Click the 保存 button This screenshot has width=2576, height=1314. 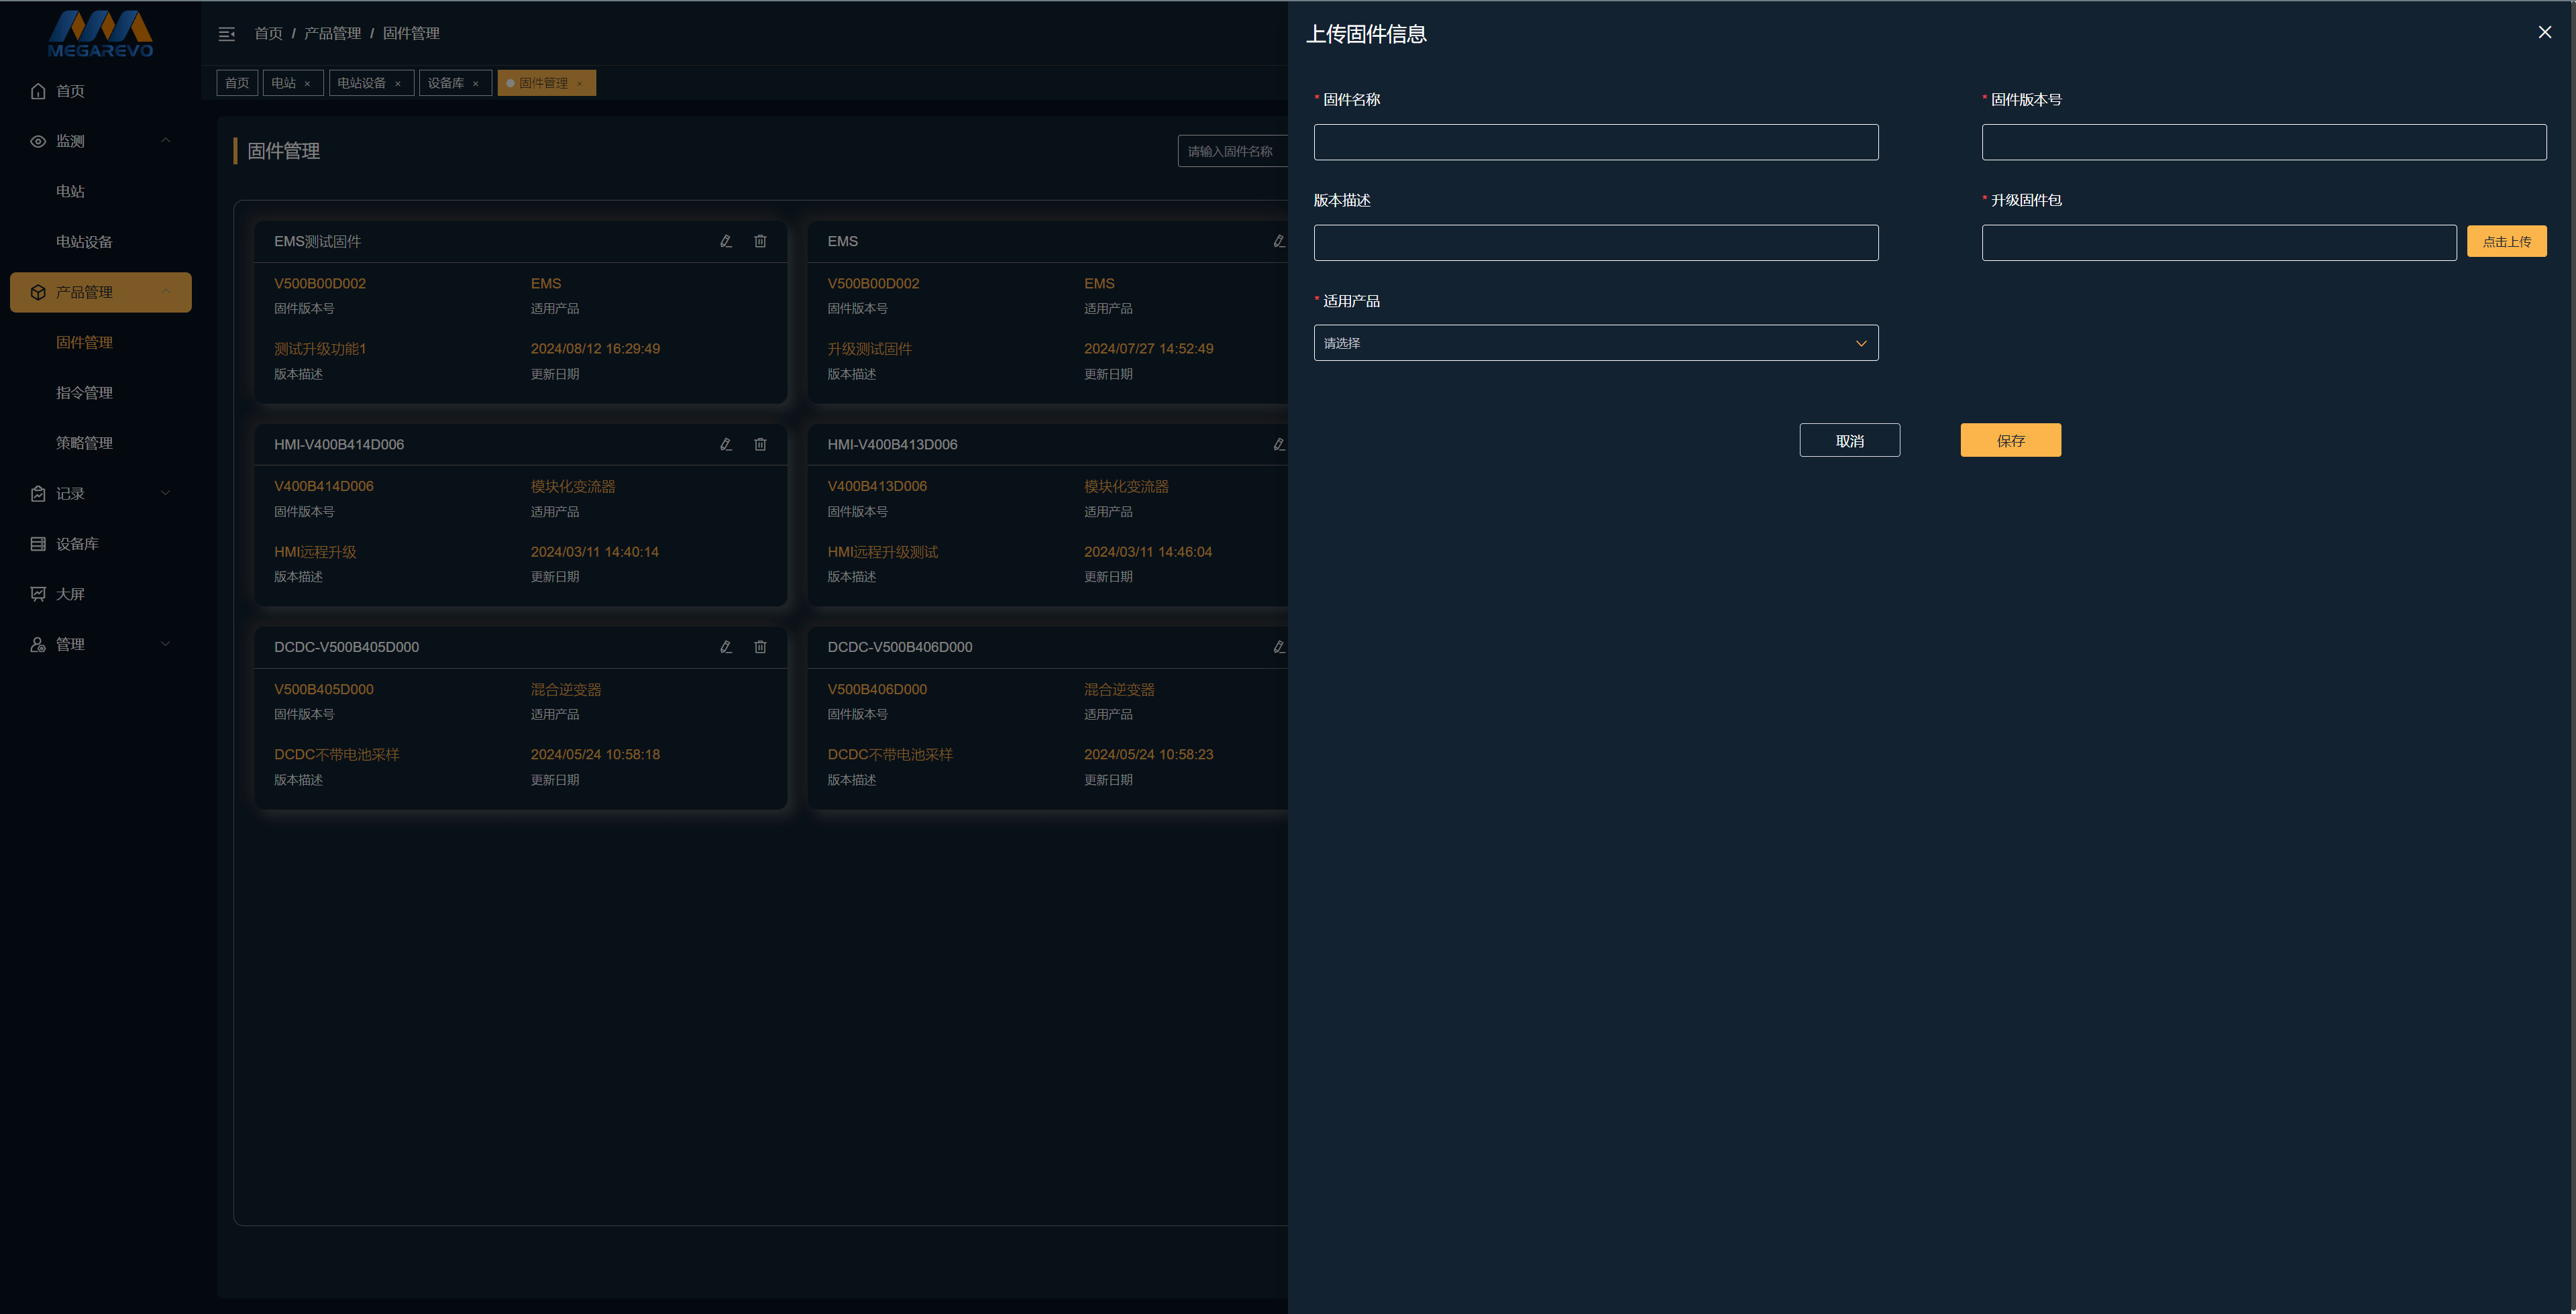pyautogui.click(x=2011, y=441)
